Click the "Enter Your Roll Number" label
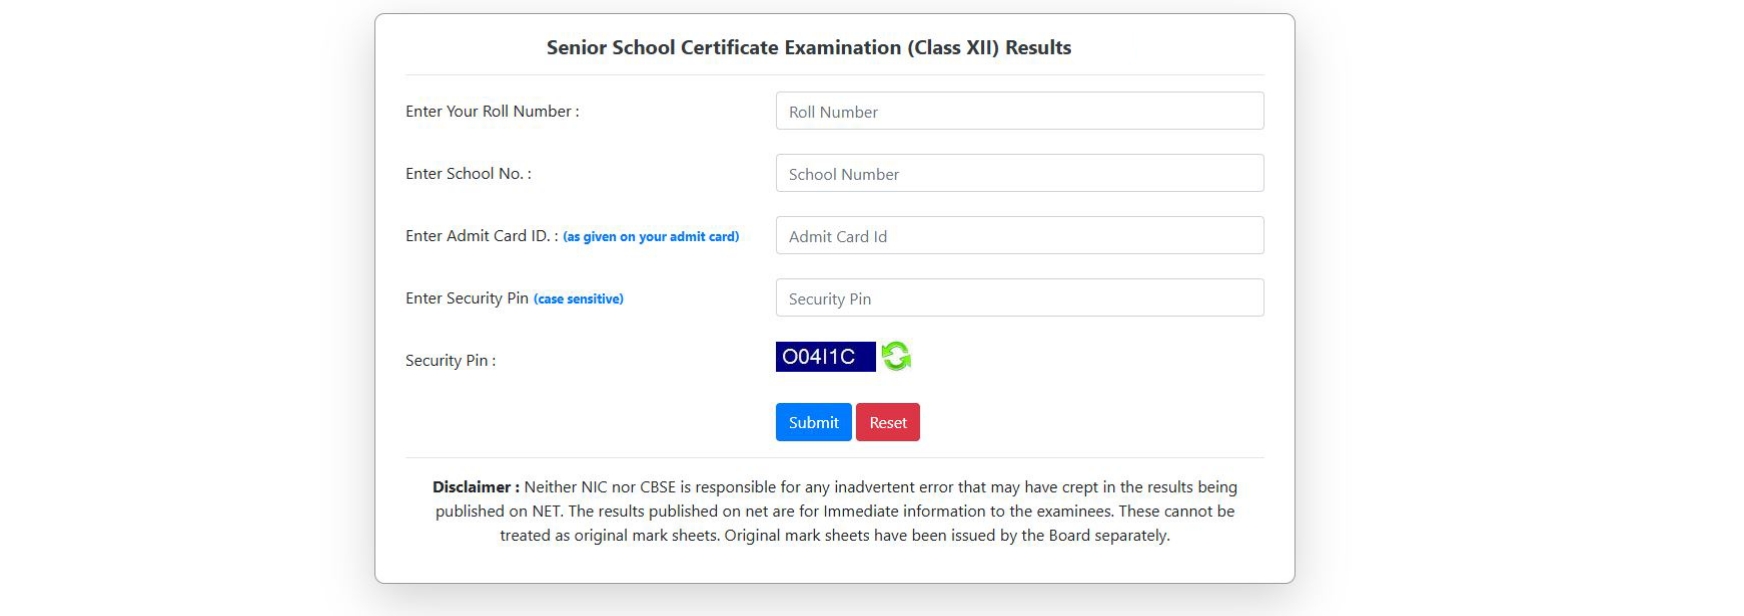The width and height of the screenshot is (1744, 616). 492,111
